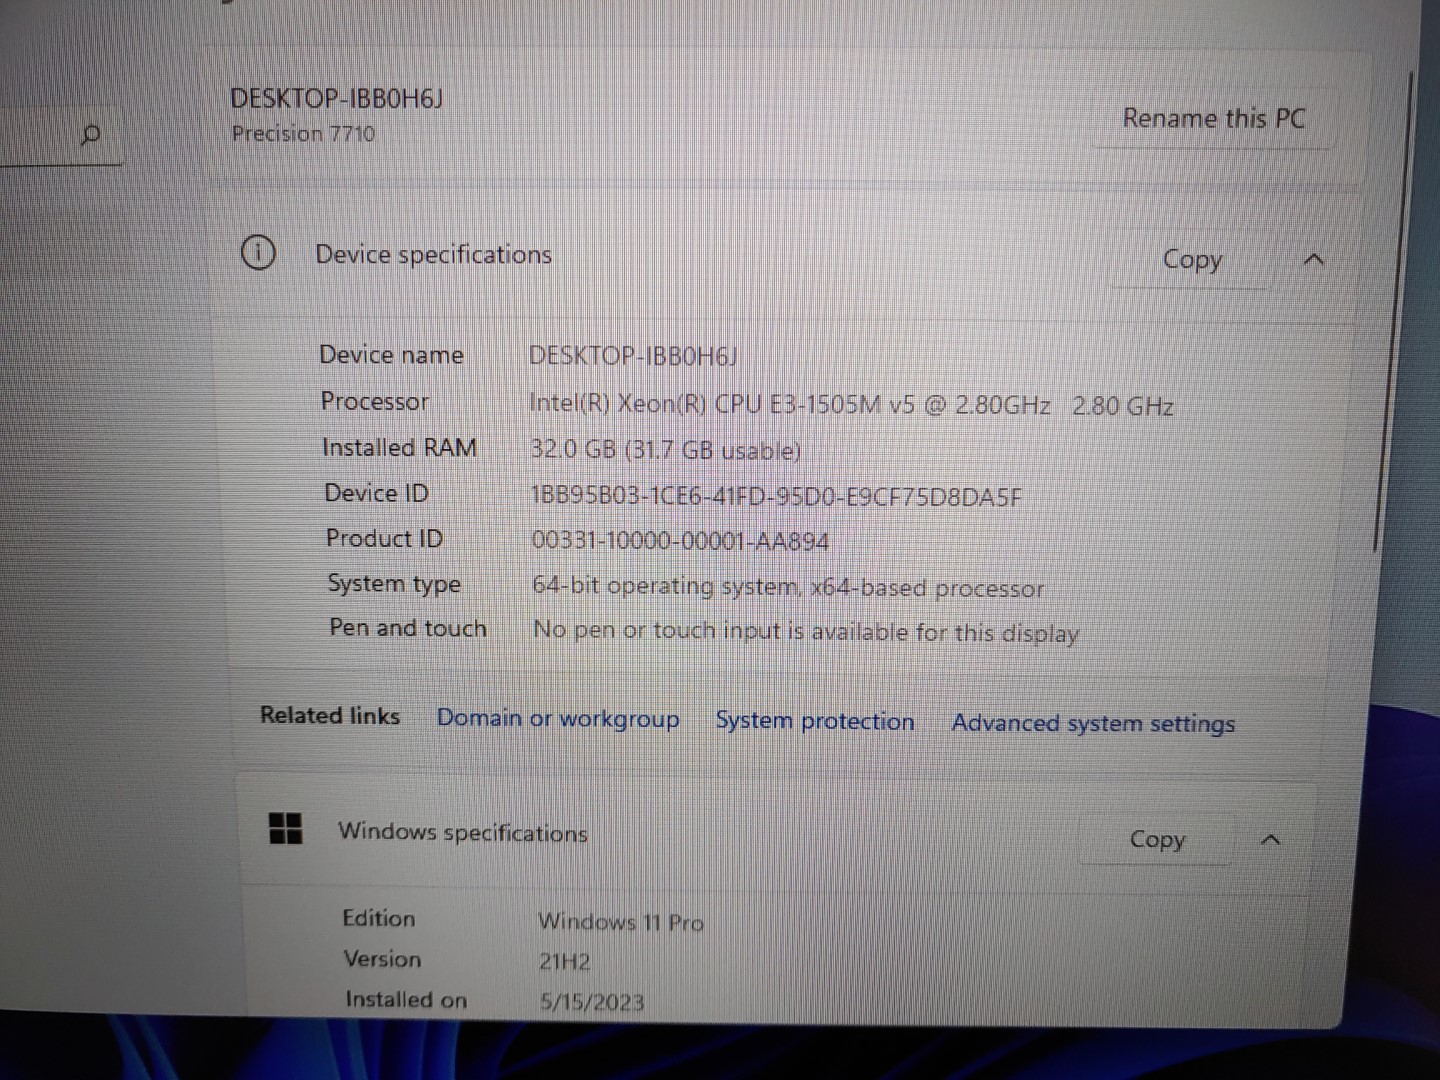Click the Product ID label
The width and height of the screenshot is (1440, 1080).
tap(384, 538)
